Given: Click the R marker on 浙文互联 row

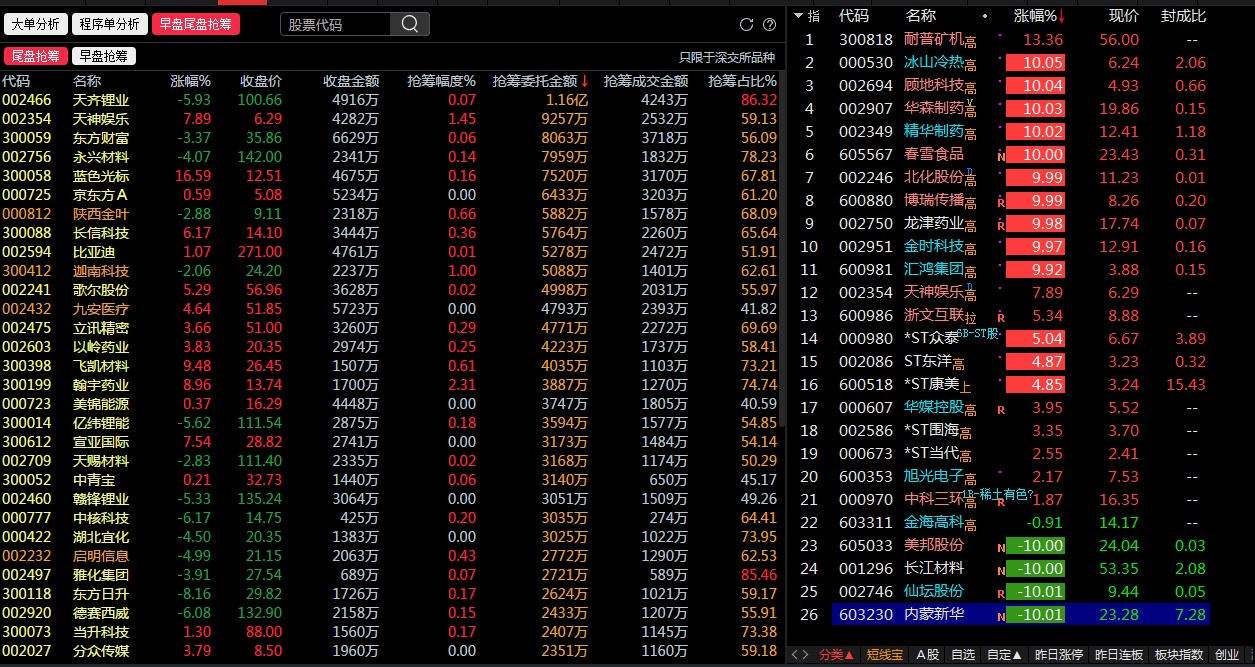Looking at the screenshot, I should 1001,318.
